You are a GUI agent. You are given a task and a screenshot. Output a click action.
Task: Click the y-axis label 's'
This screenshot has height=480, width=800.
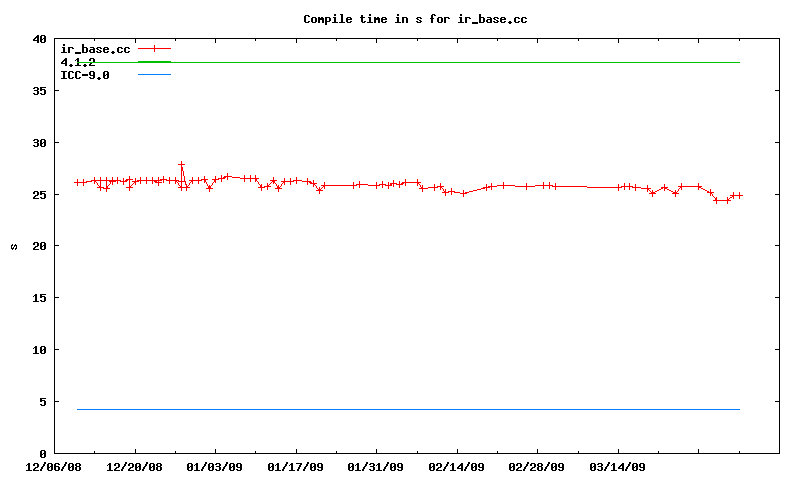14,246
